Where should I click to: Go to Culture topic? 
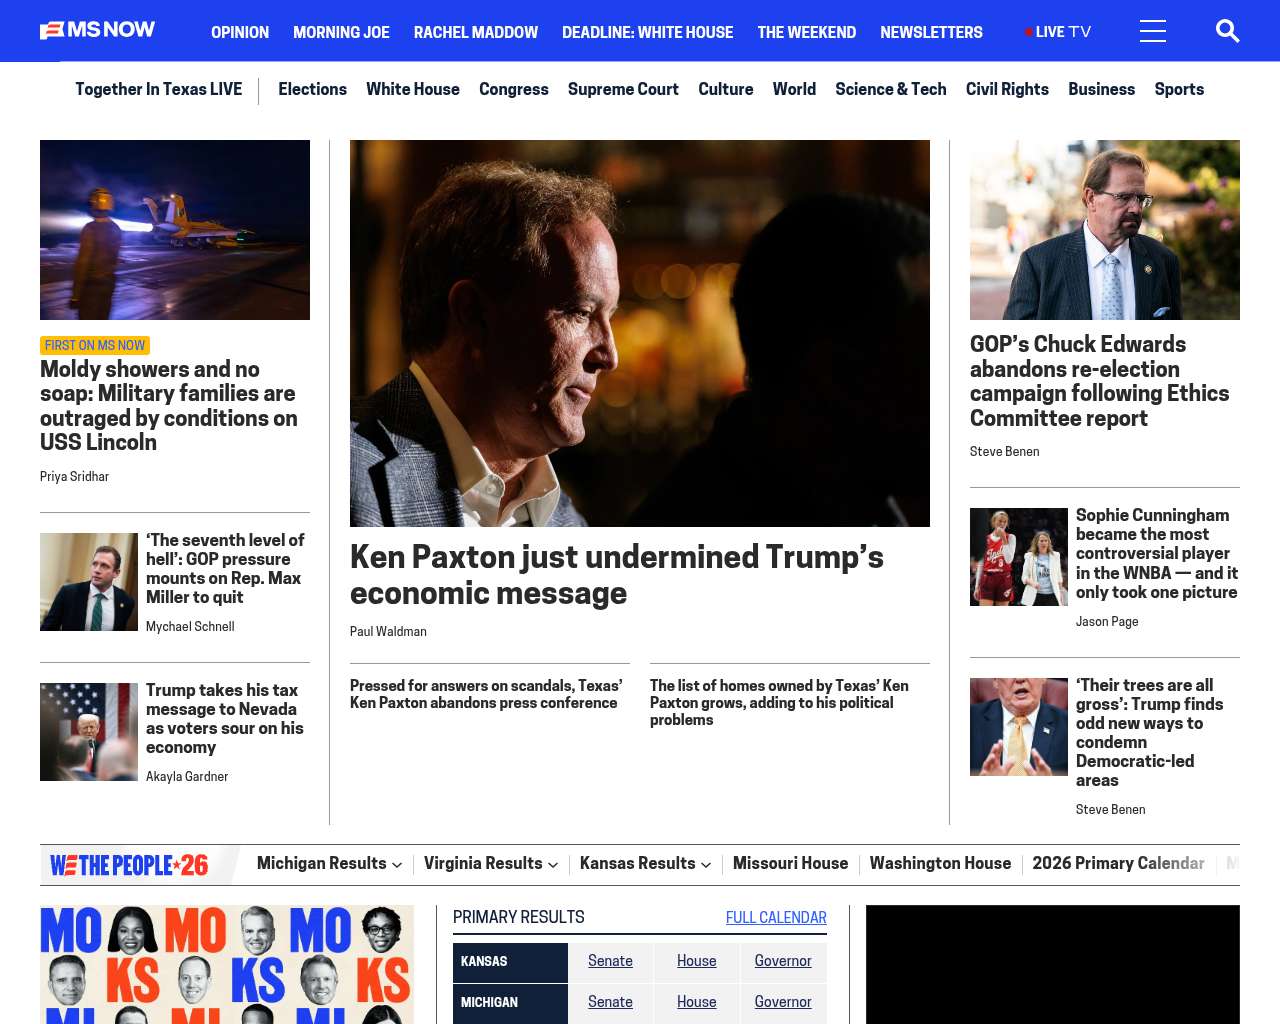pos(726,89)
